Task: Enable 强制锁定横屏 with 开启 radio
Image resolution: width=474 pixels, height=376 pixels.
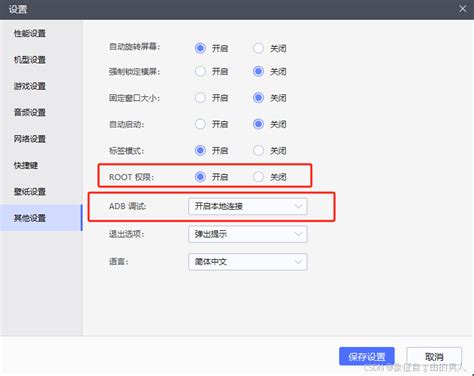Action: click(x=200, y=71)
